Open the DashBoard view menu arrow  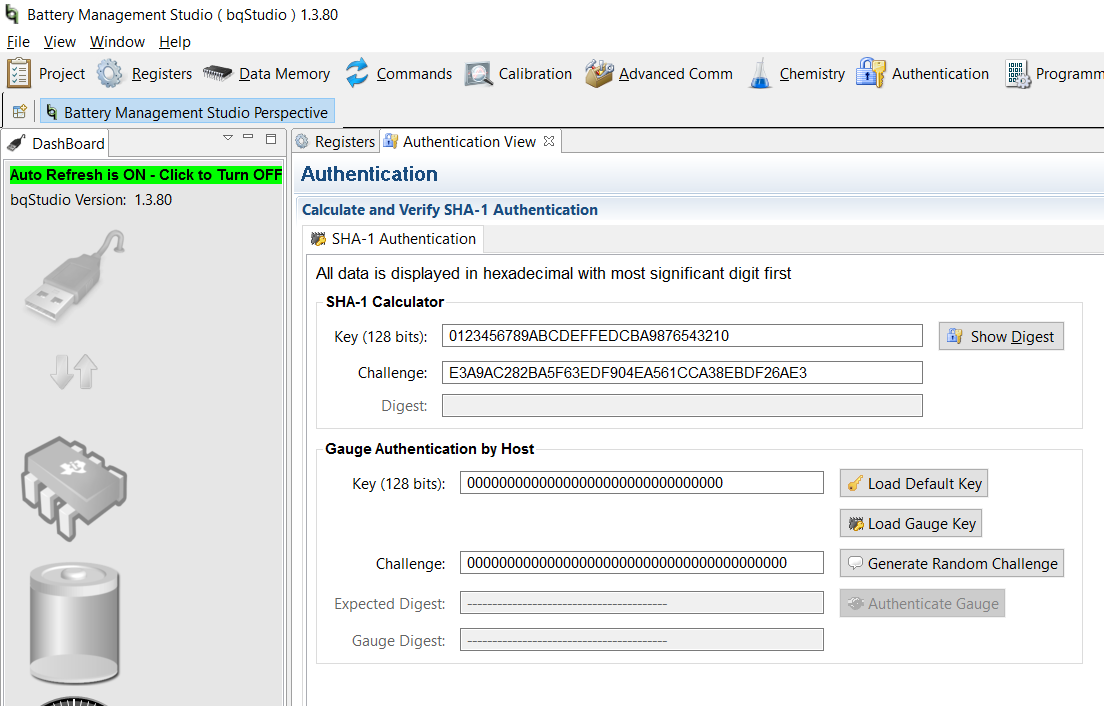click(227, 138)
